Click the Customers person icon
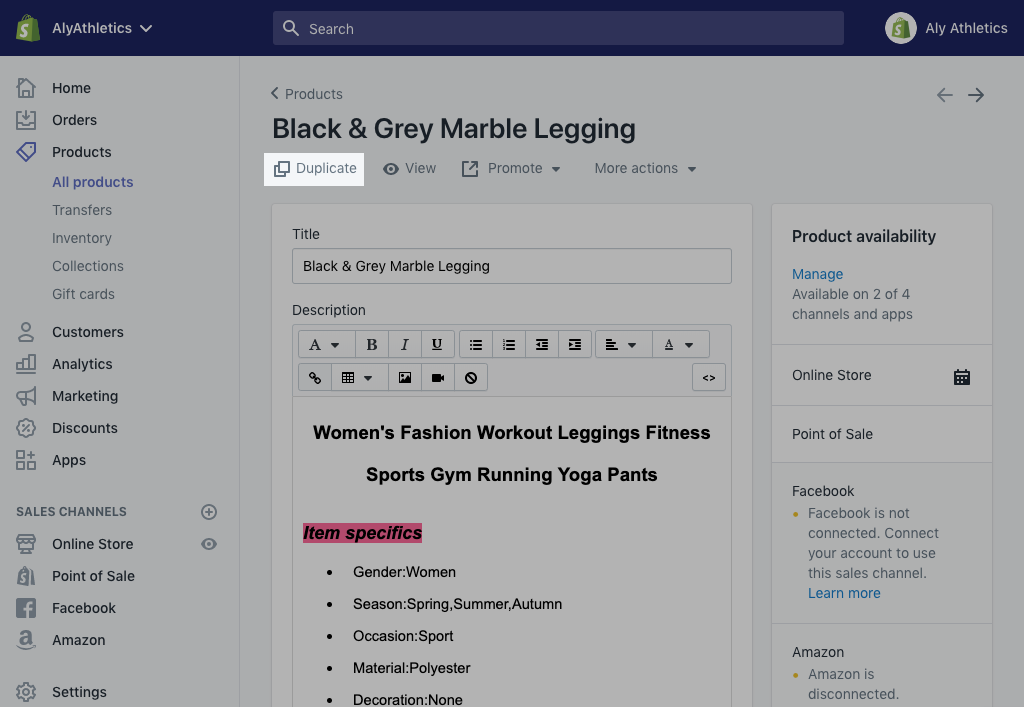Image resolution: width=1024 pixels, height=707 pixels. (x=26, y=332)
